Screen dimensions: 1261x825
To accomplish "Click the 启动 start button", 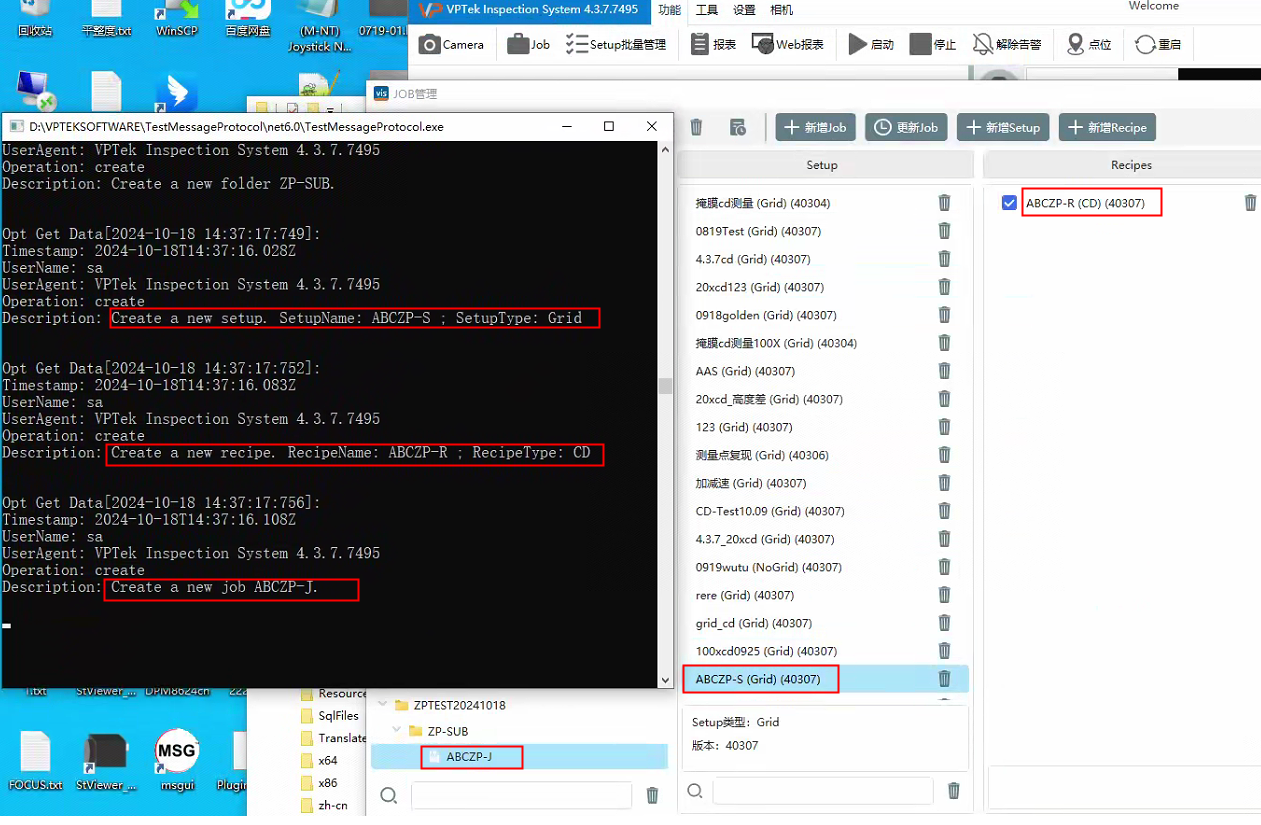I will coord(871,44).
